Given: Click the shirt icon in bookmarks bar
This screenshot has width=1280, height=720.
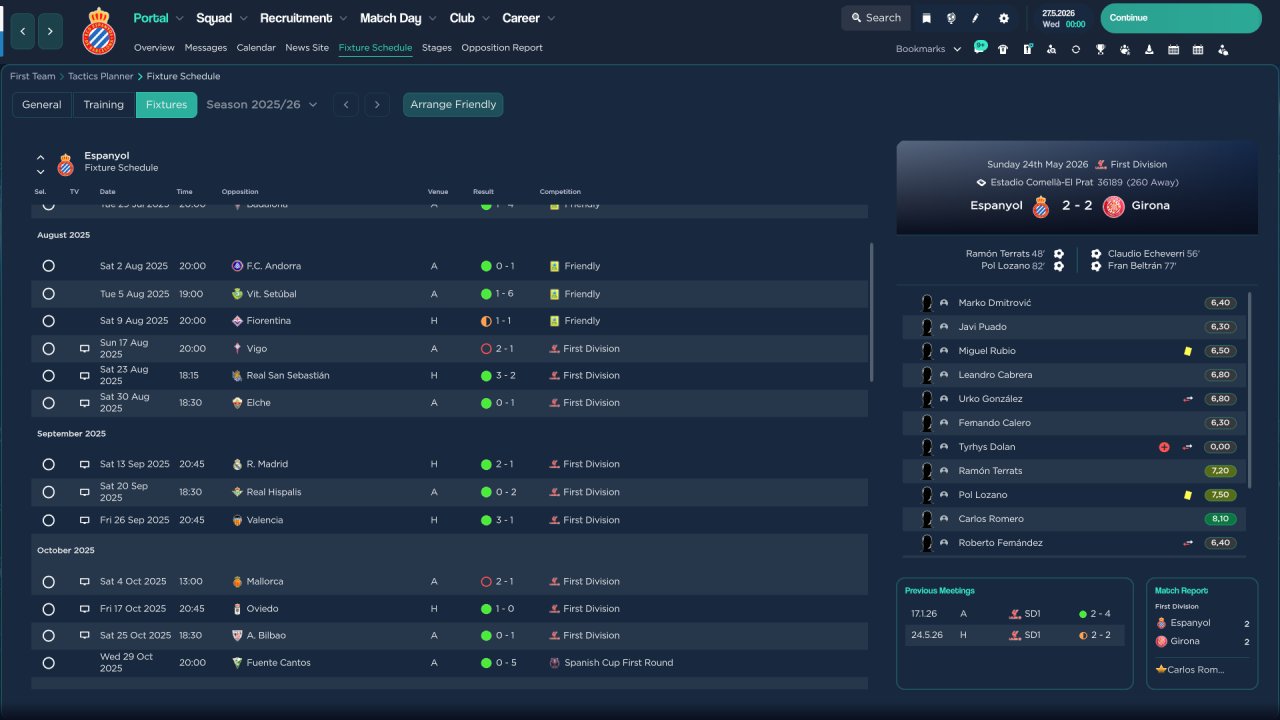Looking at the screenshot, I should 1003,49.
